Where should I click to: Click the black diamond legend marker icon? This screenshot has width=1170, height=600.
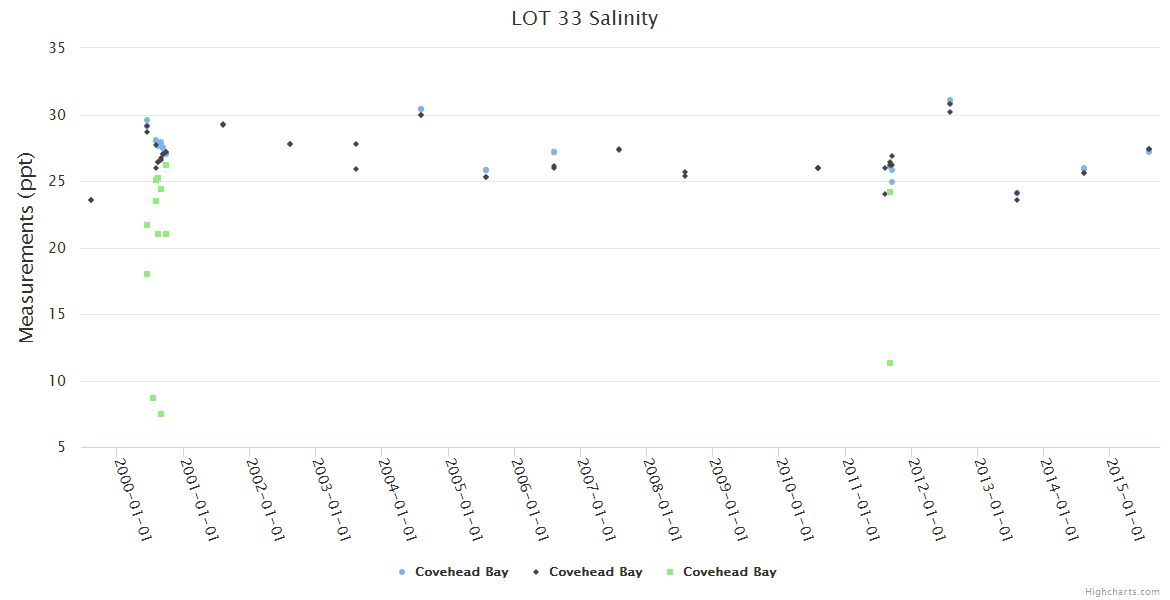tap(537, 572)
